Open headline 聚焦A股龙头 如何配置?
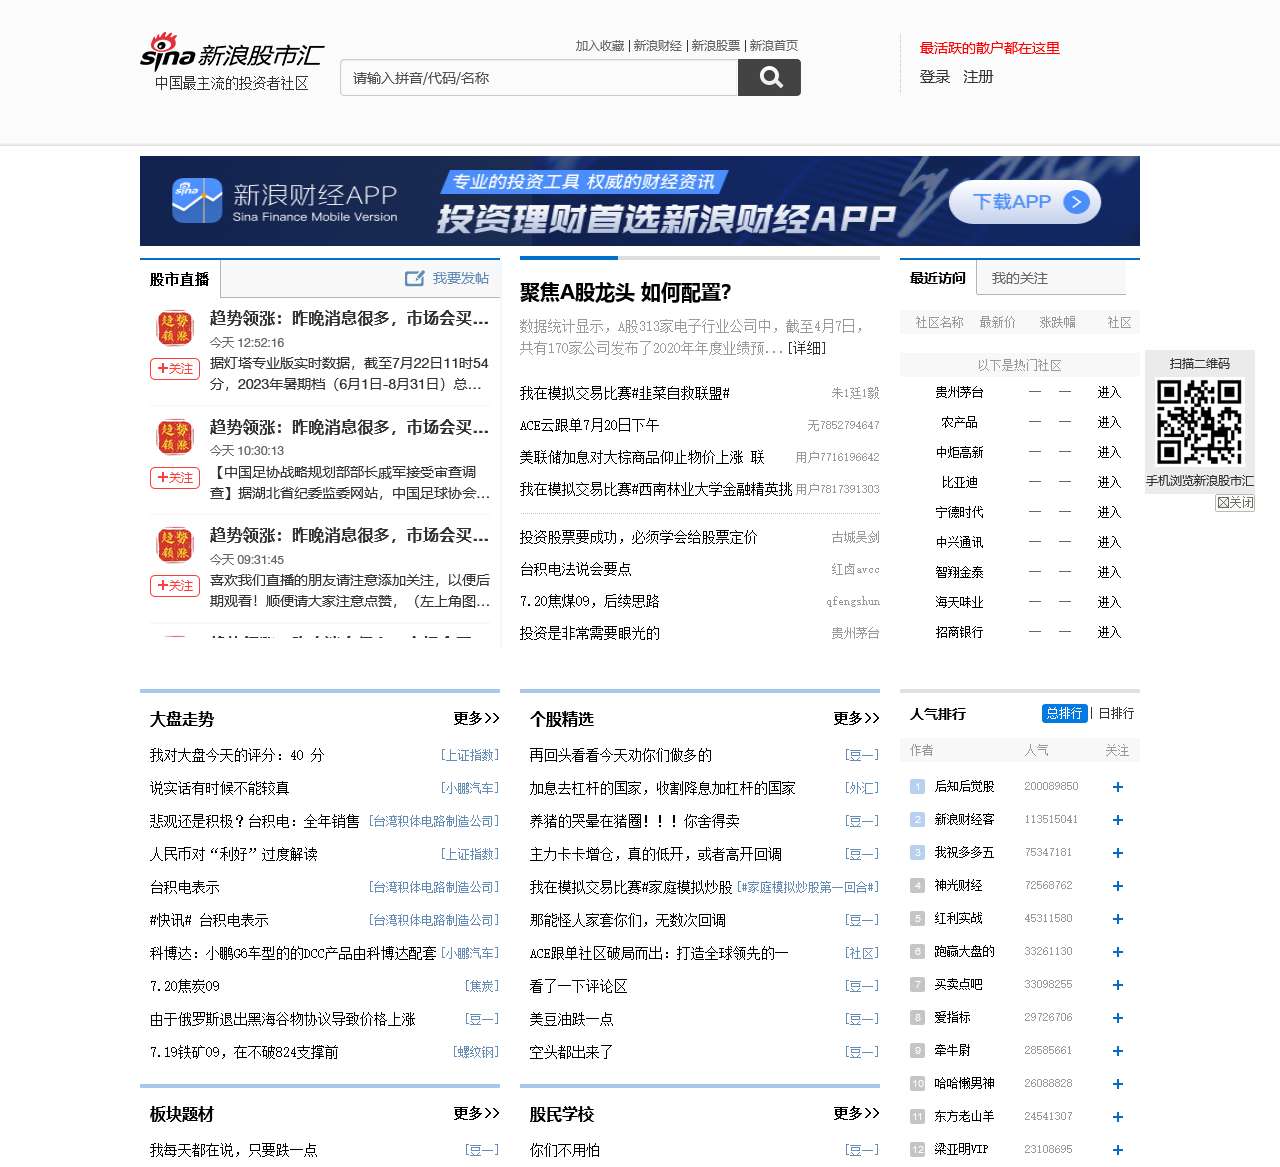 pos(625,292)
